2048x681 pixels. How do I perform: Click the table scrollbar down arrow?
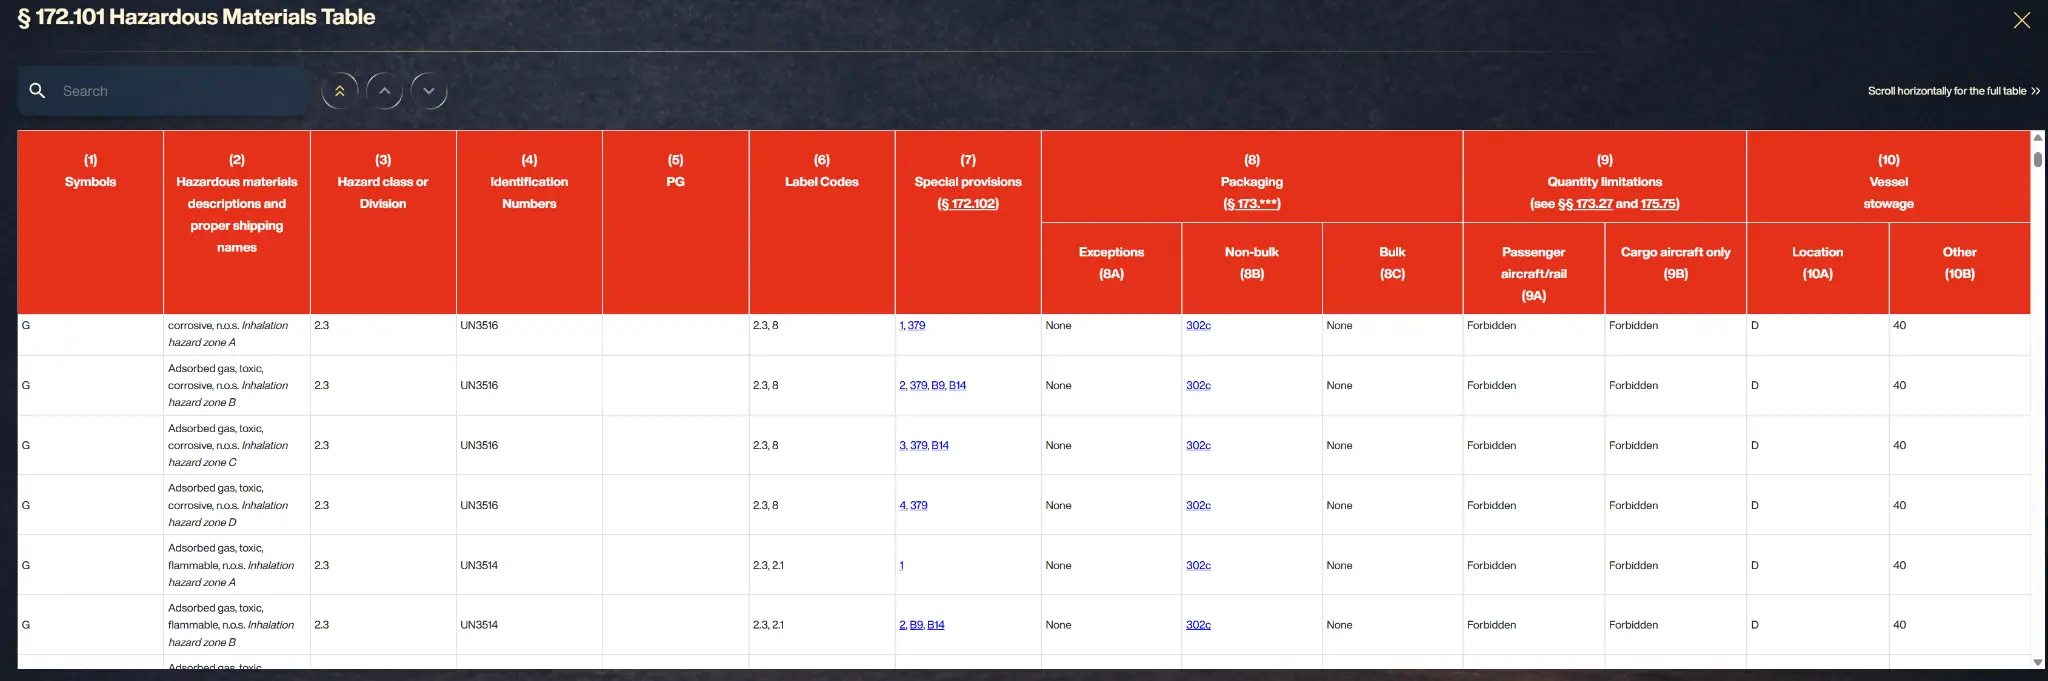click(2038, 662)
